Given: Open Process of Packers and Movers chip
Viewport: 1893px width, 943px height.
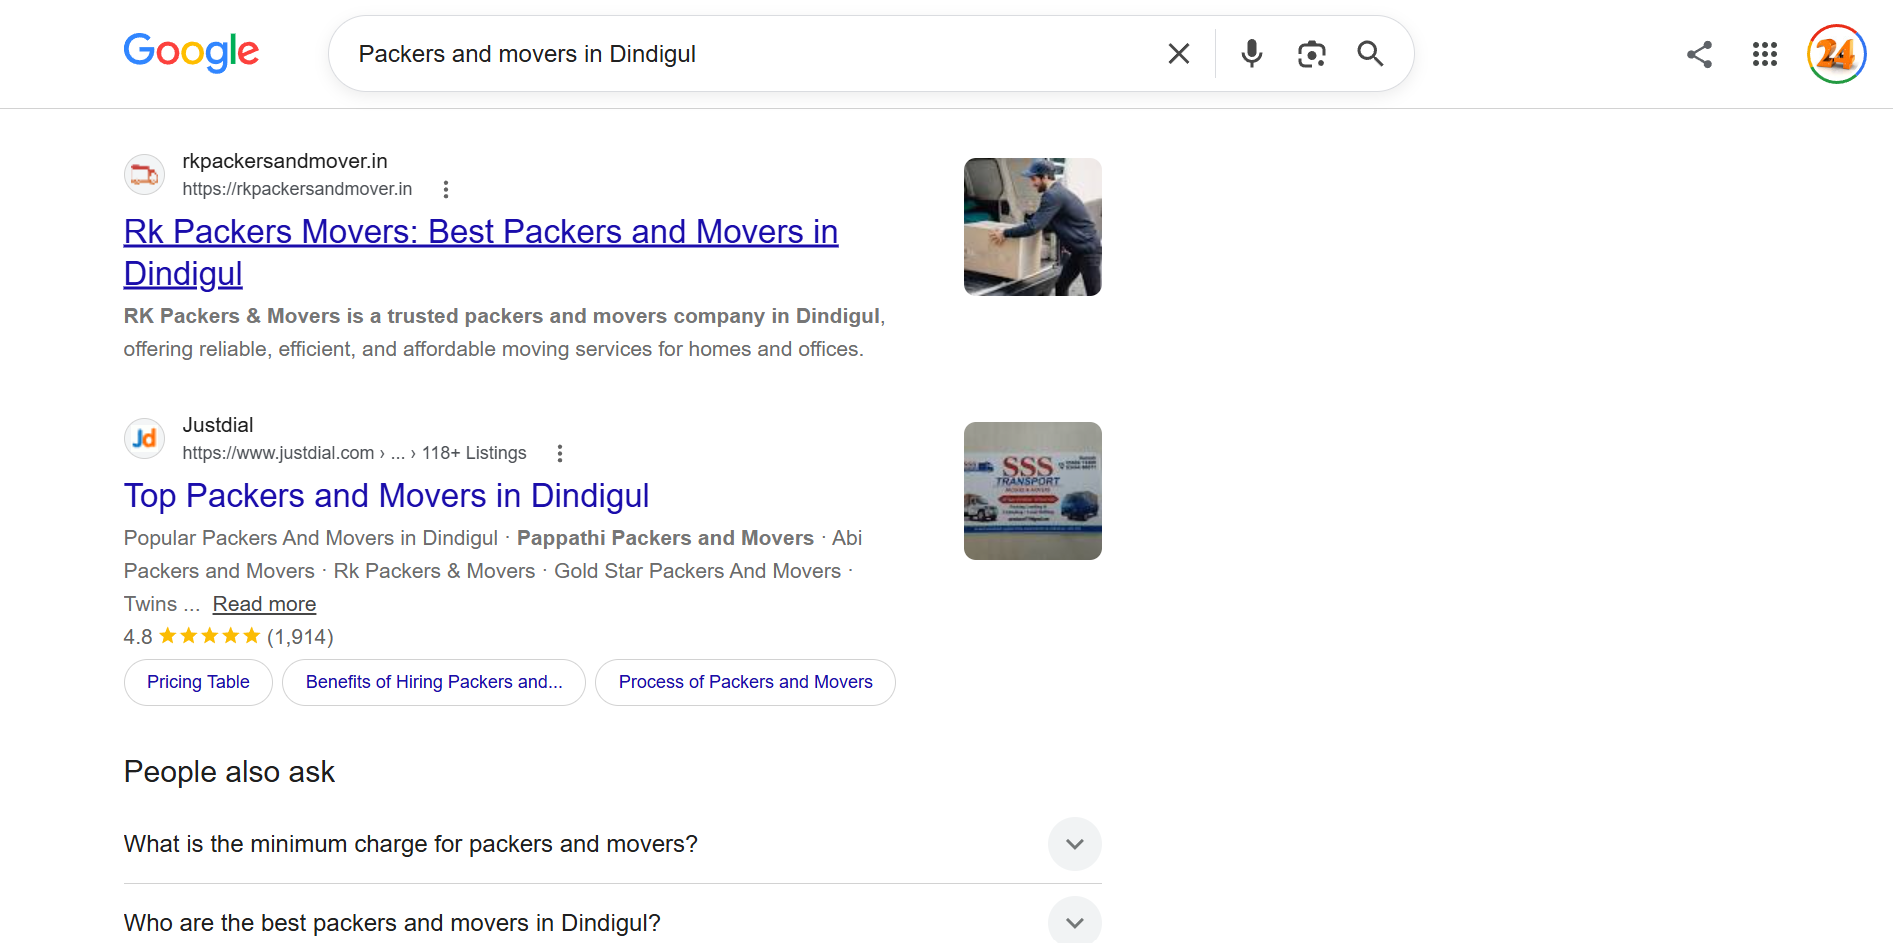Looking at the screenshot, I should pyautogui.click(x=745, y=682).
